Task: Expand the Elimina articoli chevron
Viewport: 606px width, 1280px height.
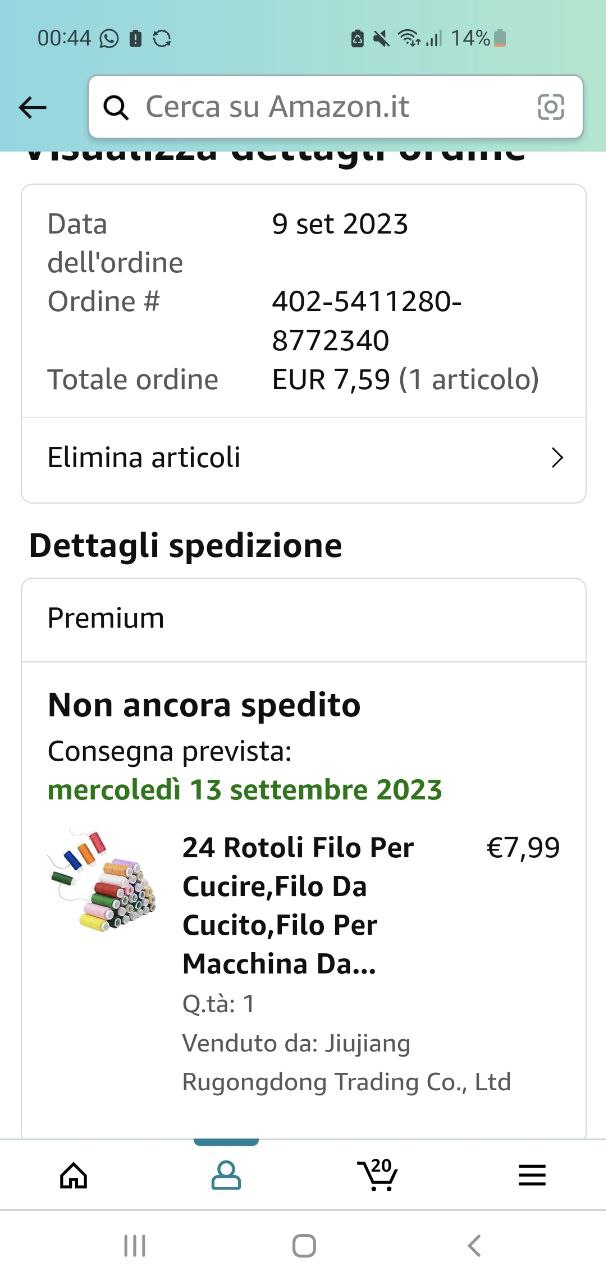Action: click(x=557, y=458)
